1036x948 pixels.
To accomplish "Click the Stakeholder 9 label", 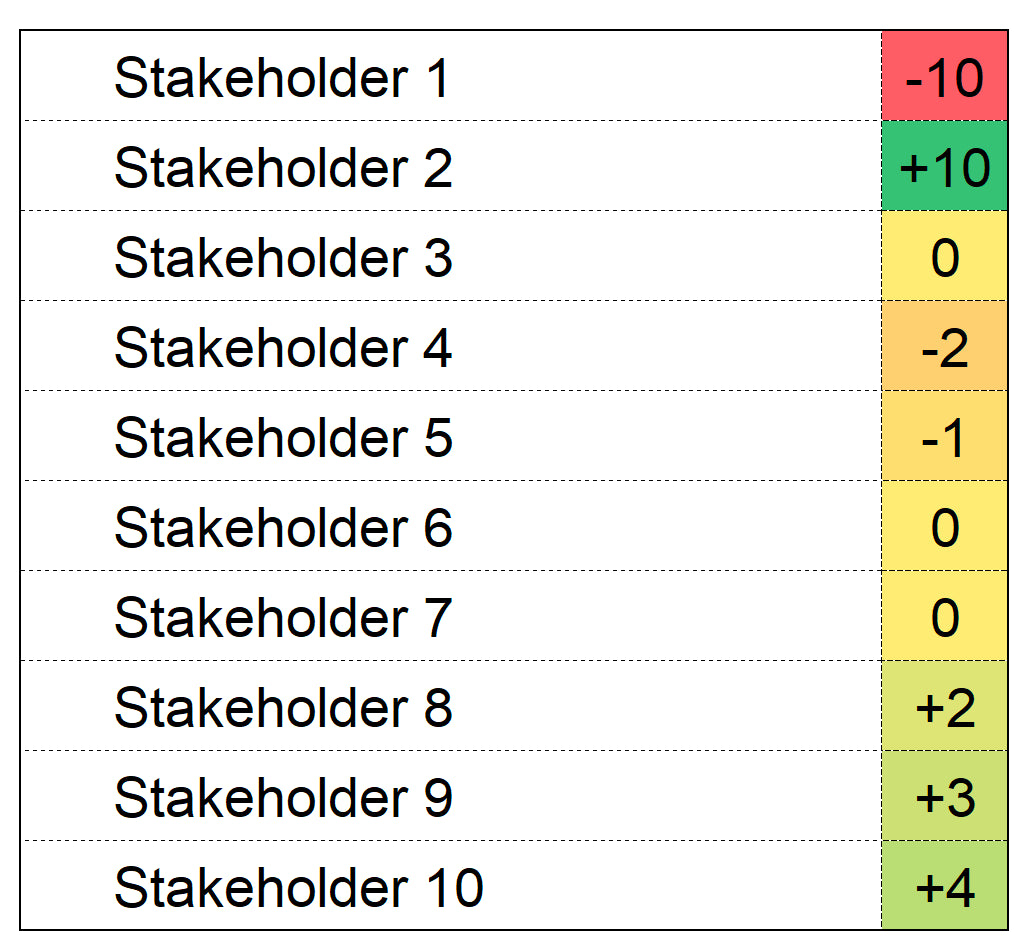I will [283, 798].
